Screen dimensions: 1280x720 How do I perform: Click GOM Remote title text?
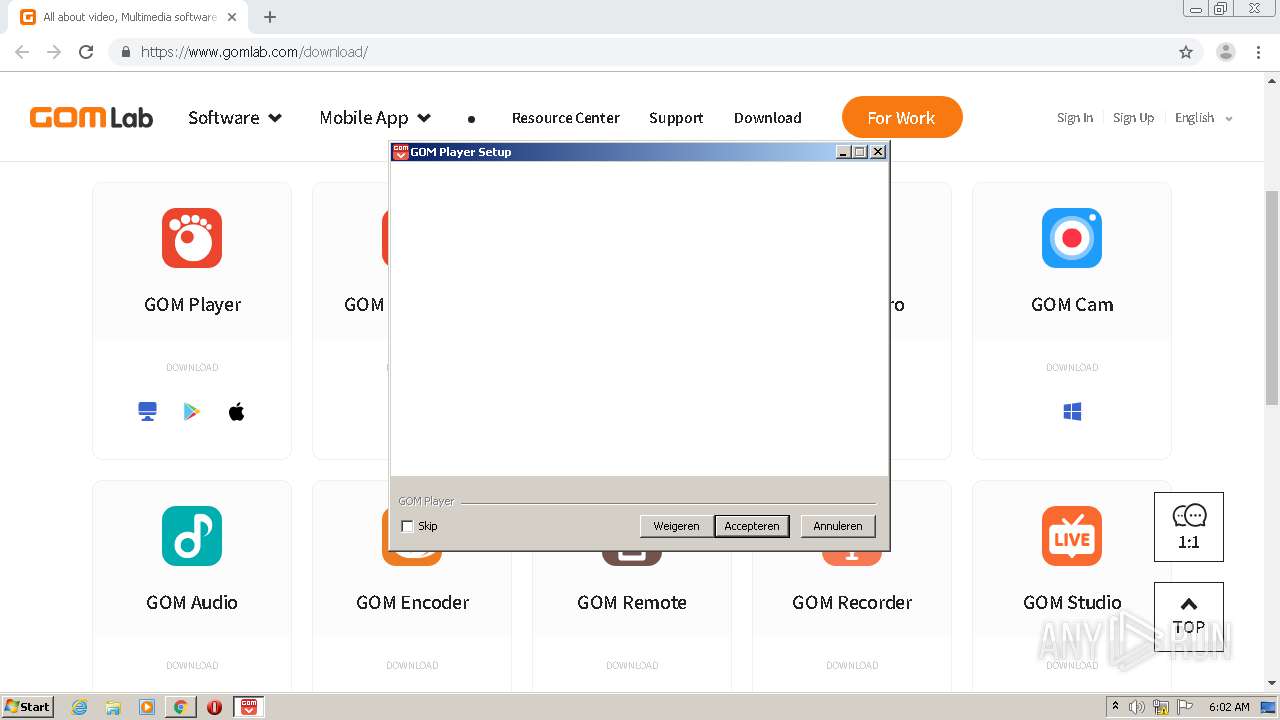[632, 602]
